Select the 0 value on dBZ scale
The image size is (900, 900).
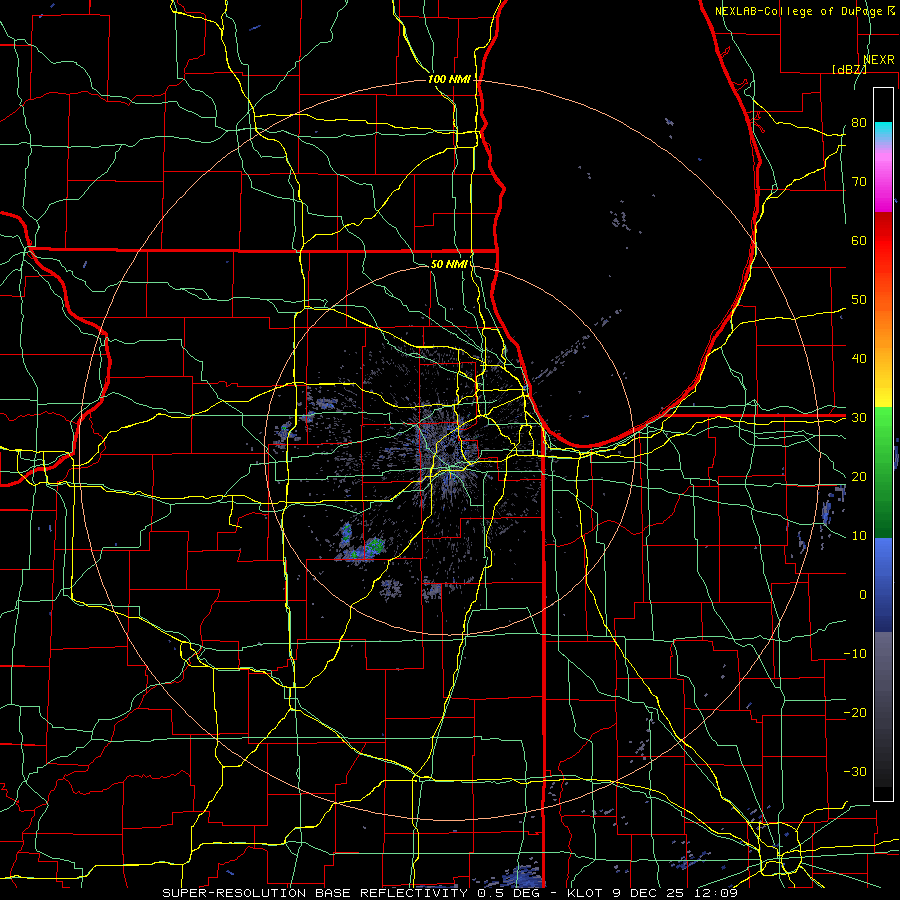[x=863, y=595]
